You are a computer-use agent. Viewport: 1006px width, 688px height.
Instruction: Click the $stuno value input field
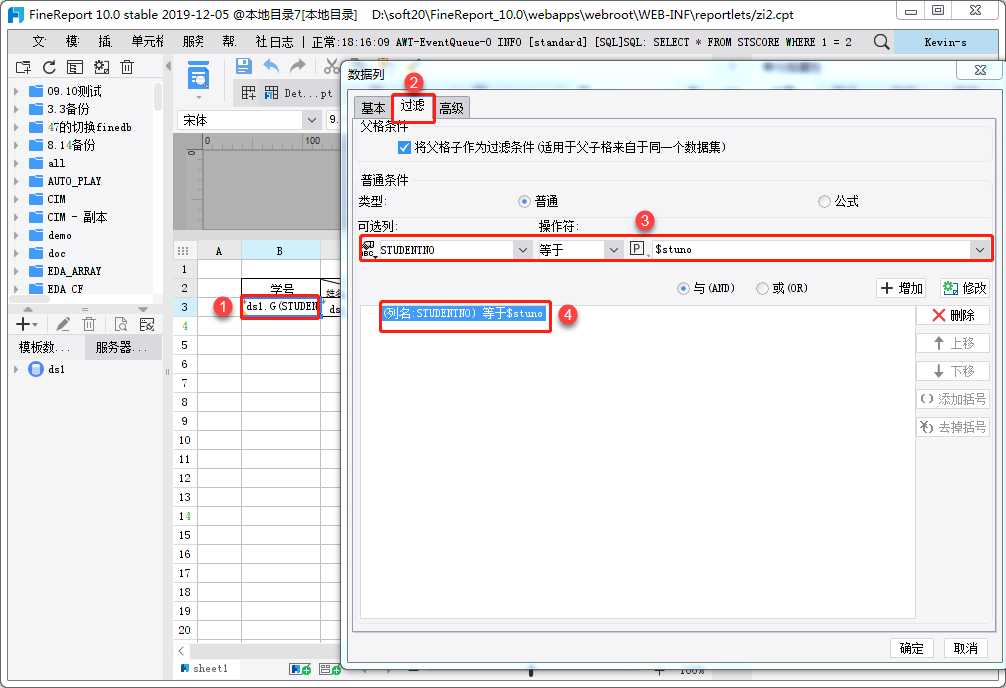pos(812,250)
